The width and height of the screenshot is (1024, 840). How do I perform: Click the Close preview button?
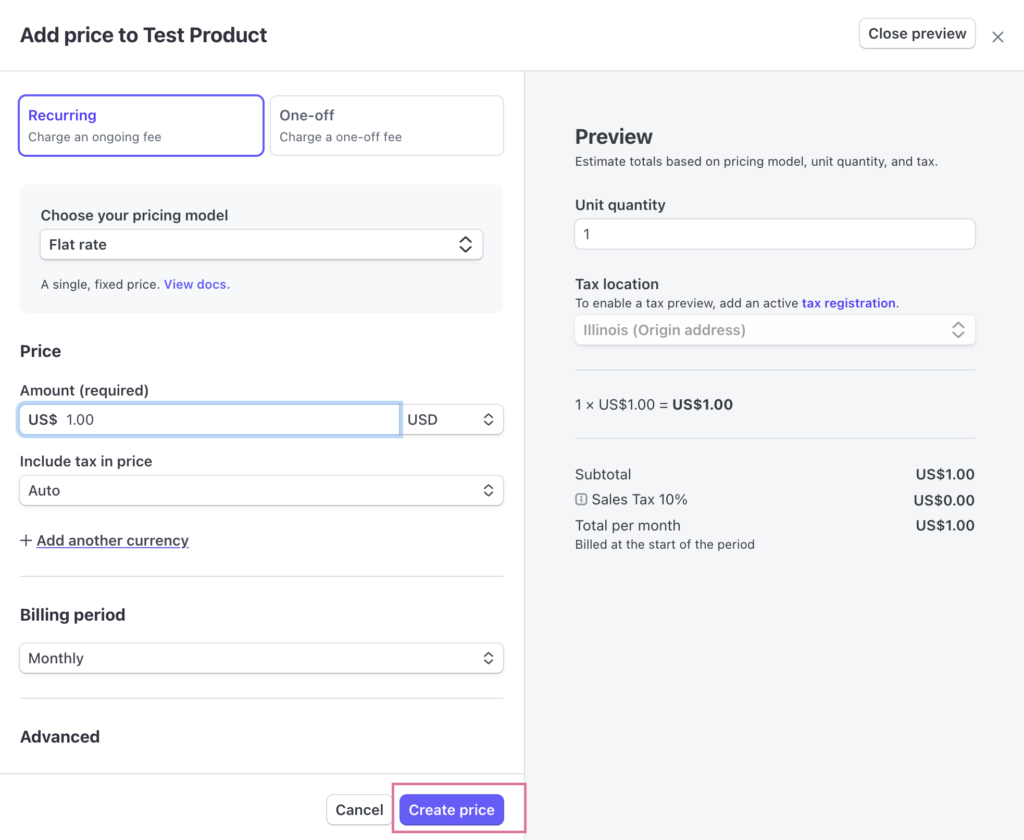point(917,33)
